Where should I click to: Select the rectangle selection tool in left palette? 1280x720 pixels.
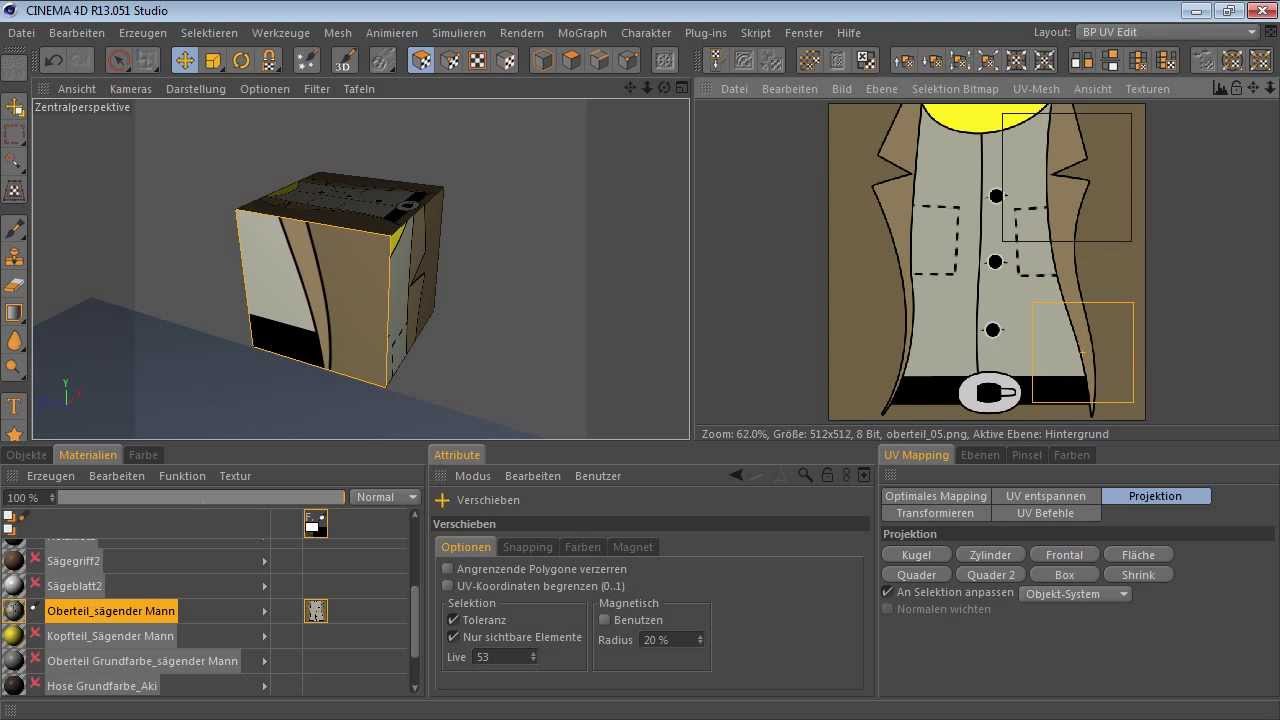click(14, 134)
